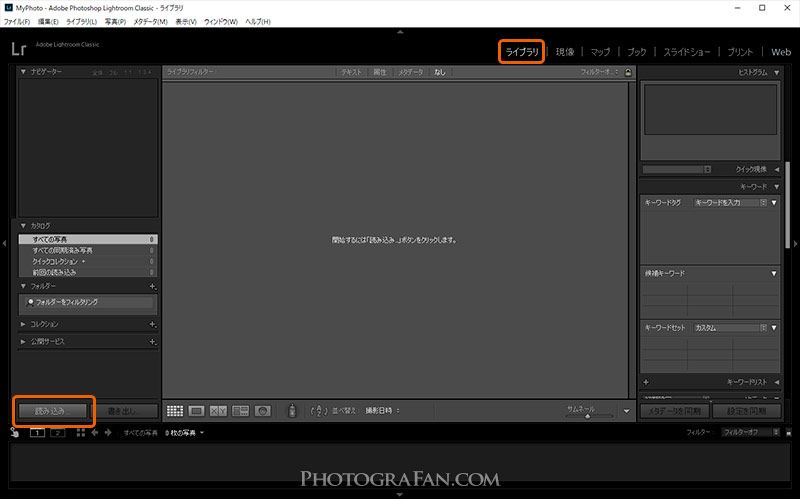The width and height of the screenshot is (800, 499).
Task: Select Text filter in library filter bar
Action: pyautogui.click(x=351, y=72)
